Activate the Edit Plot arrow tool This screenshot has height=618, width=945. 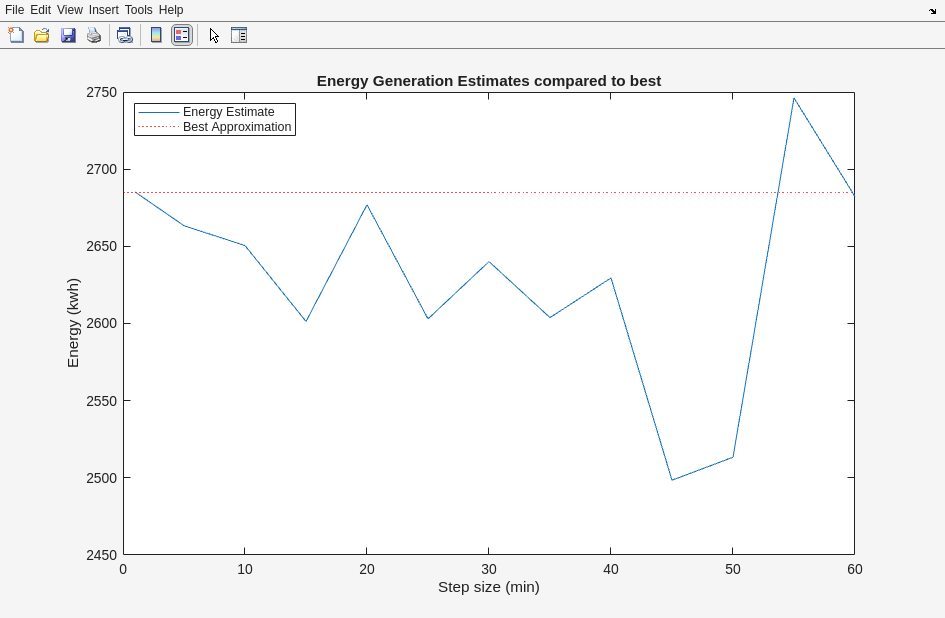(x=214, y=35)
